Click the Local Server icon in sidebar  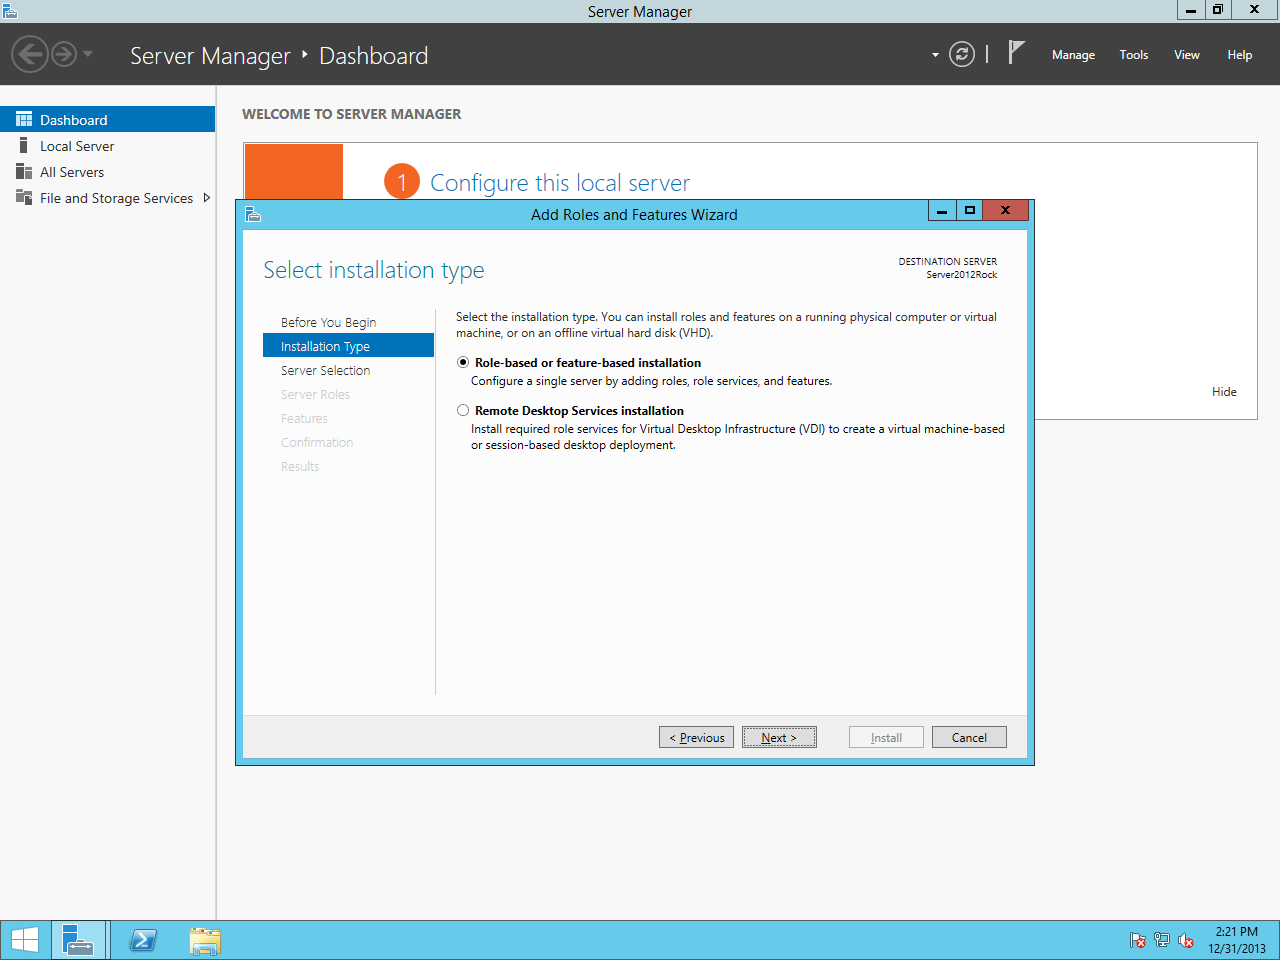(x=24, y=146)
